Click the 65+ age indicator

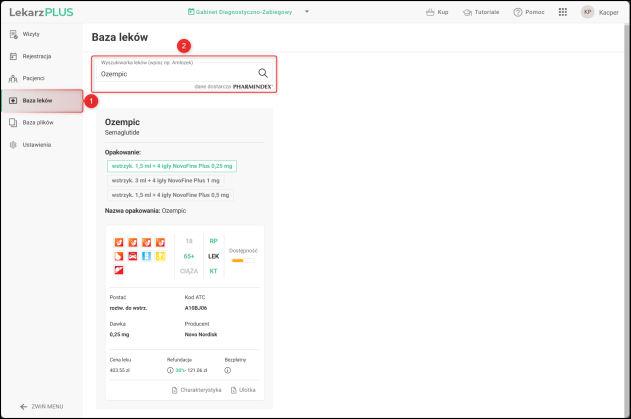click(x=189, y=256)
